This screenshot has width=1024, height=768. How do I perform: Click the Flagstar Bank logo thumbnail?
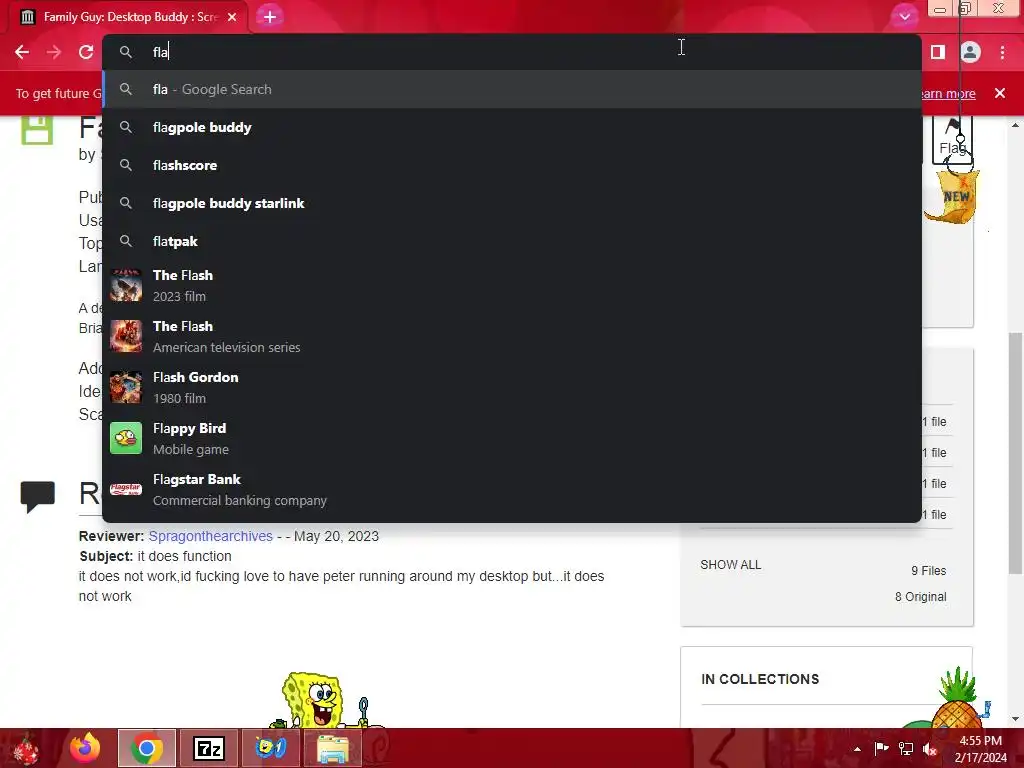coord(126,489)
